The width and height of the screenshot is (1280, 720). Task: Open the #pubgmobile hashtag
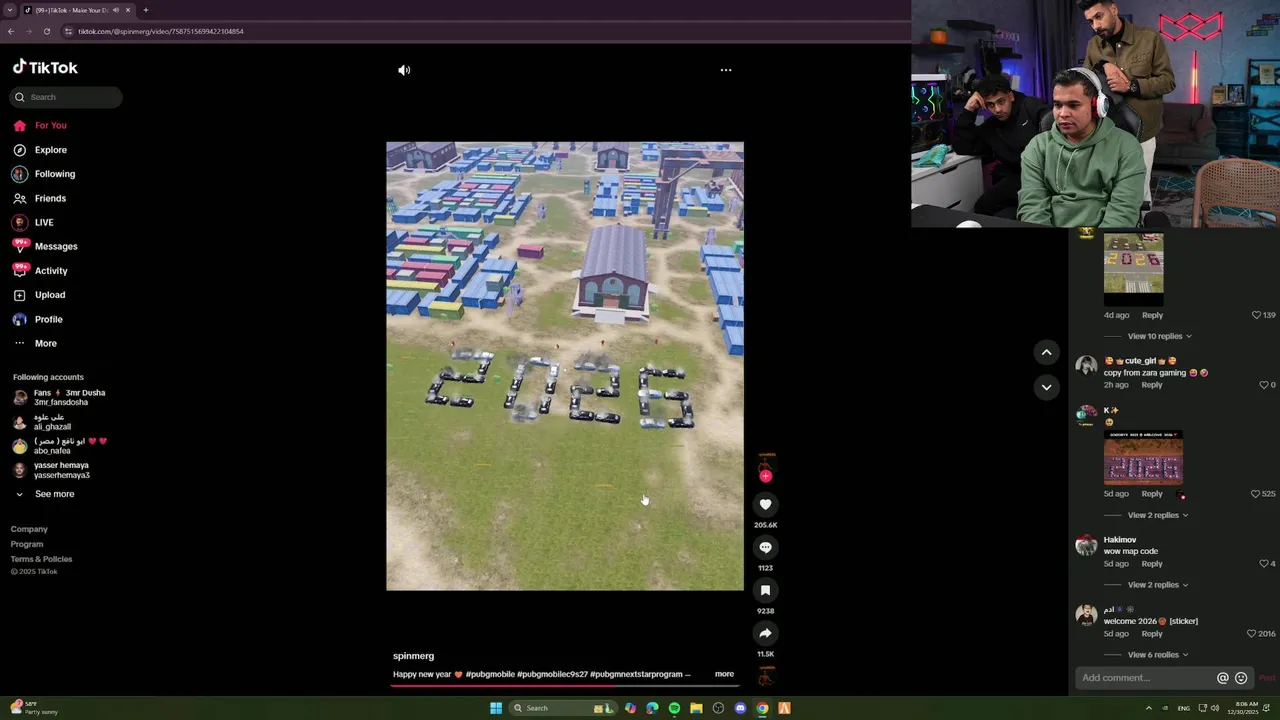490,674
